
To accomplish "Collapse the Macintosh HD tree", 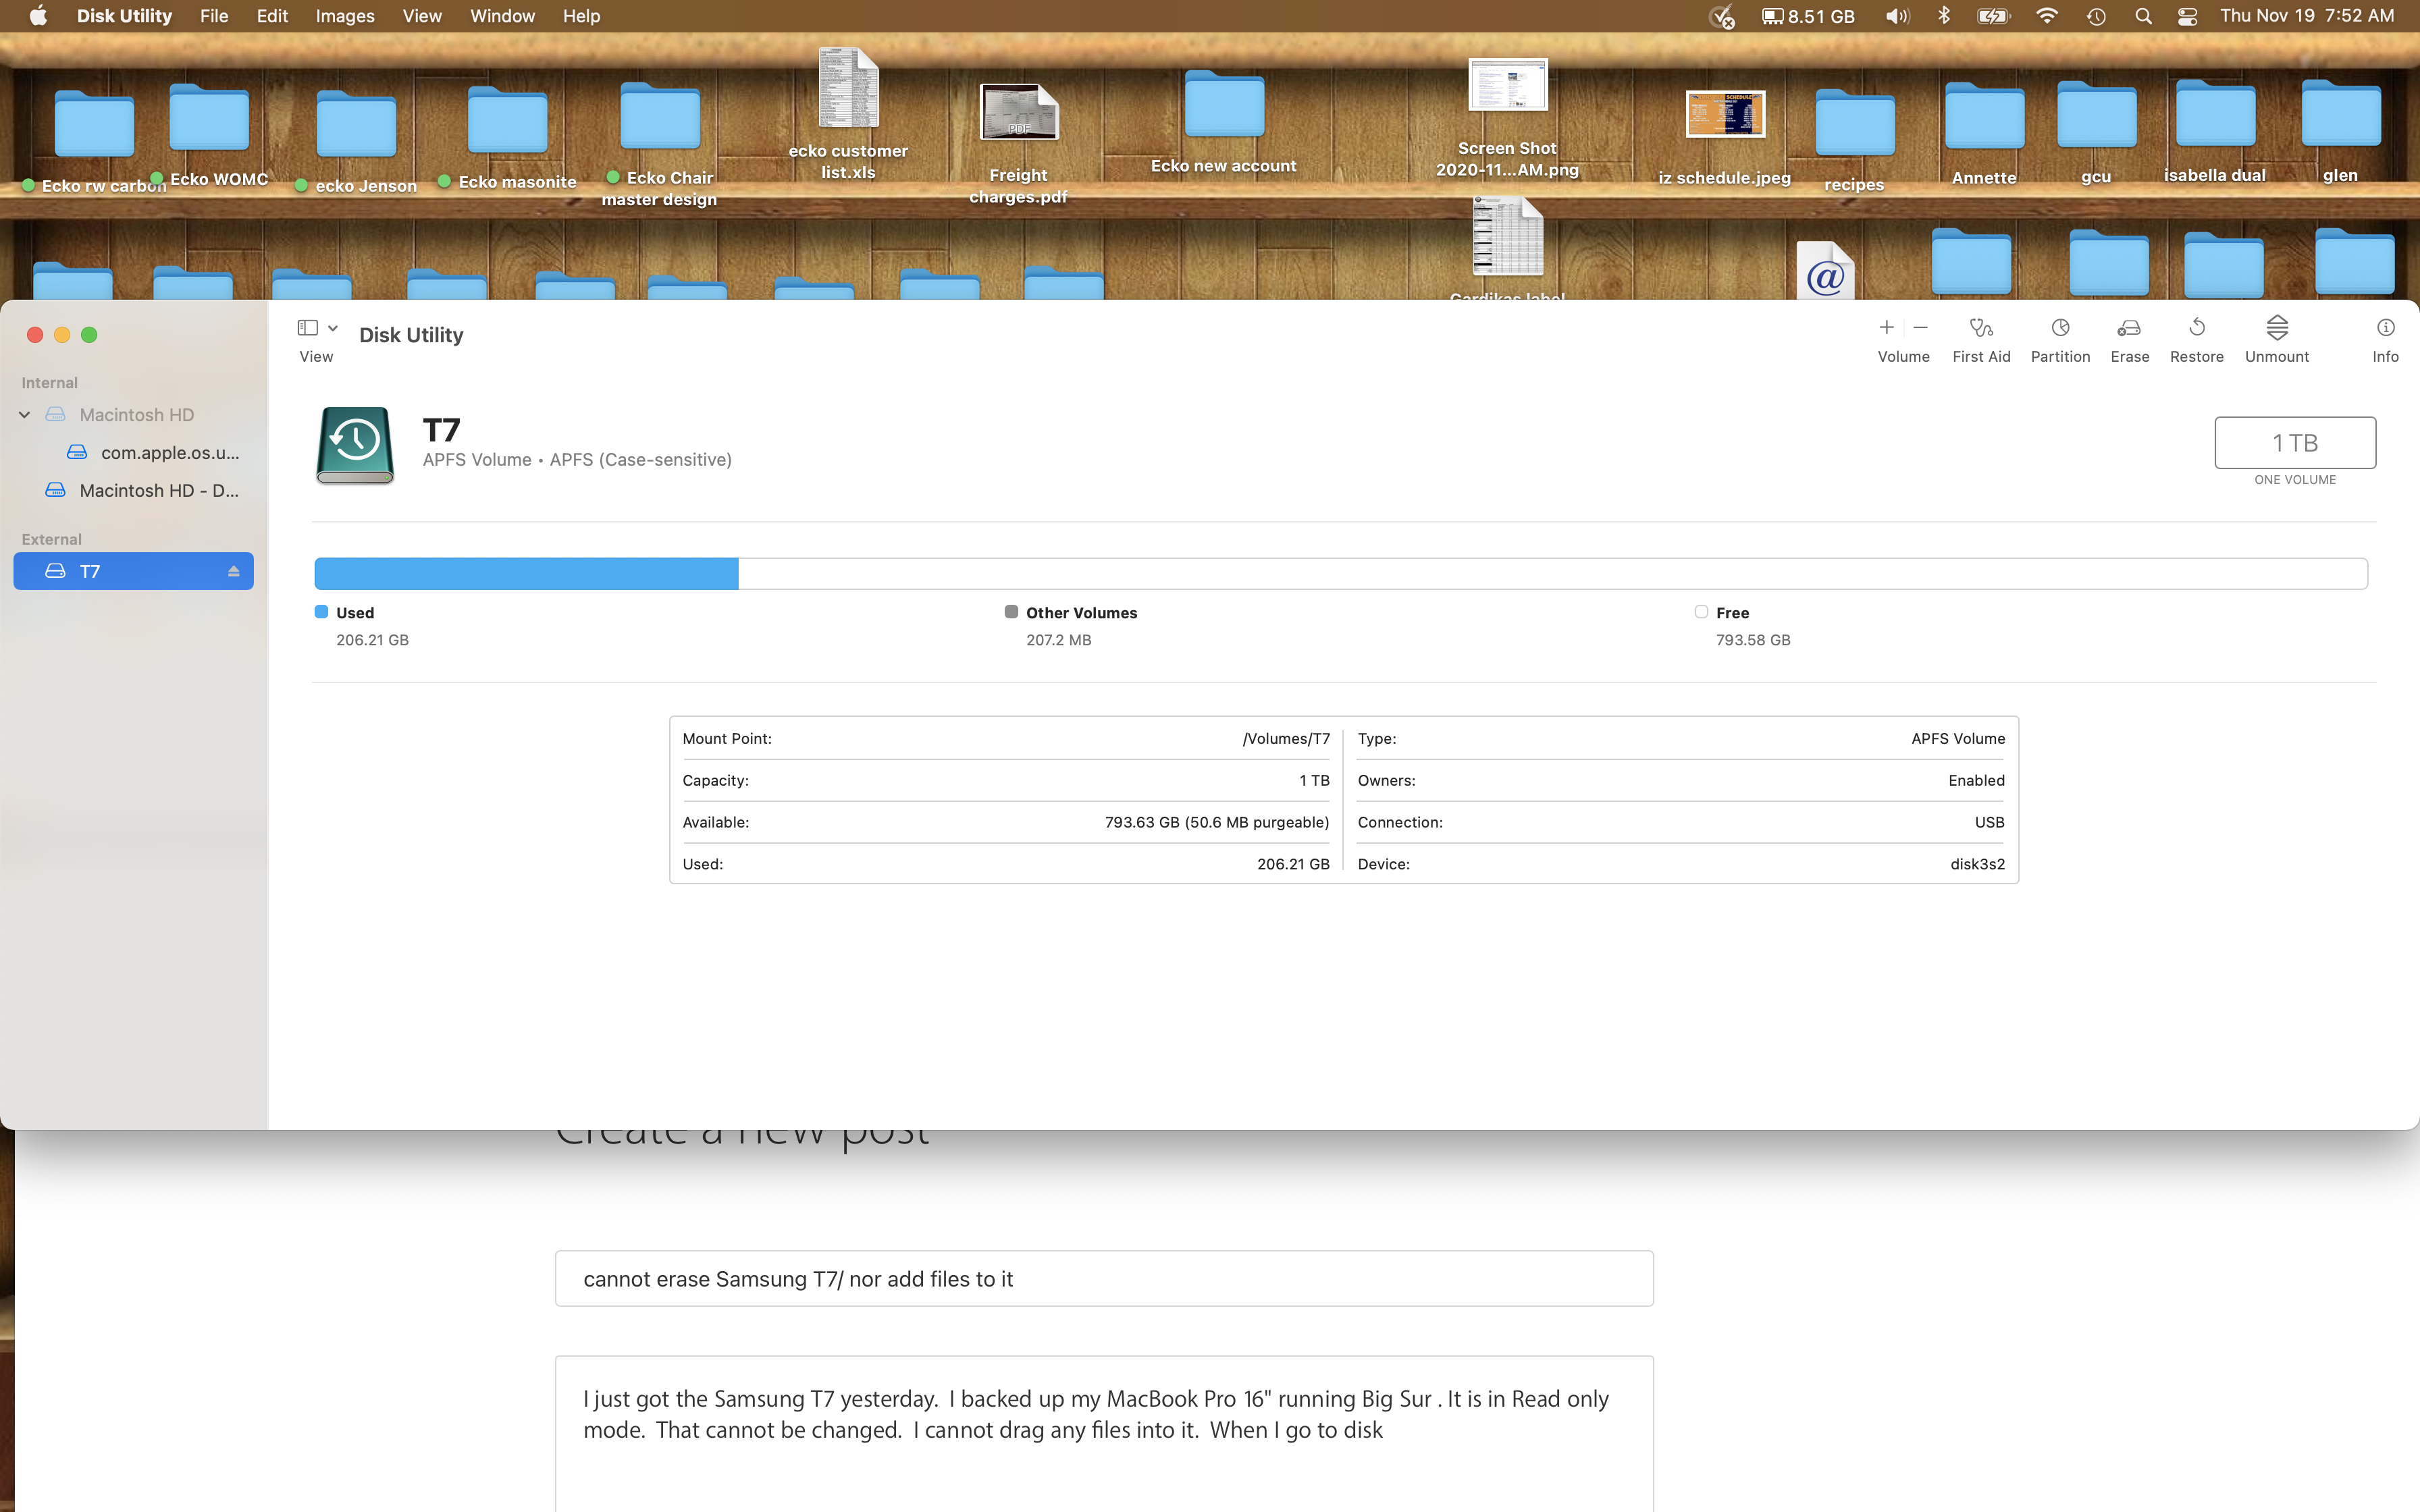I will (25, 414).
